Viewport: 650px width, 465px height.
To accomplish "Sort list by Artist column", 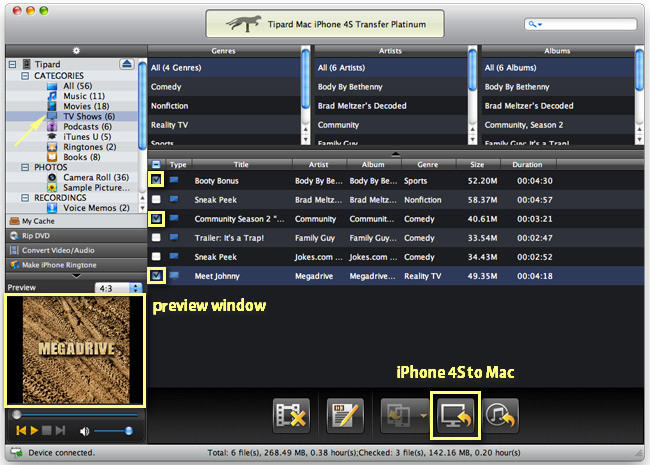I will (319, 165).
